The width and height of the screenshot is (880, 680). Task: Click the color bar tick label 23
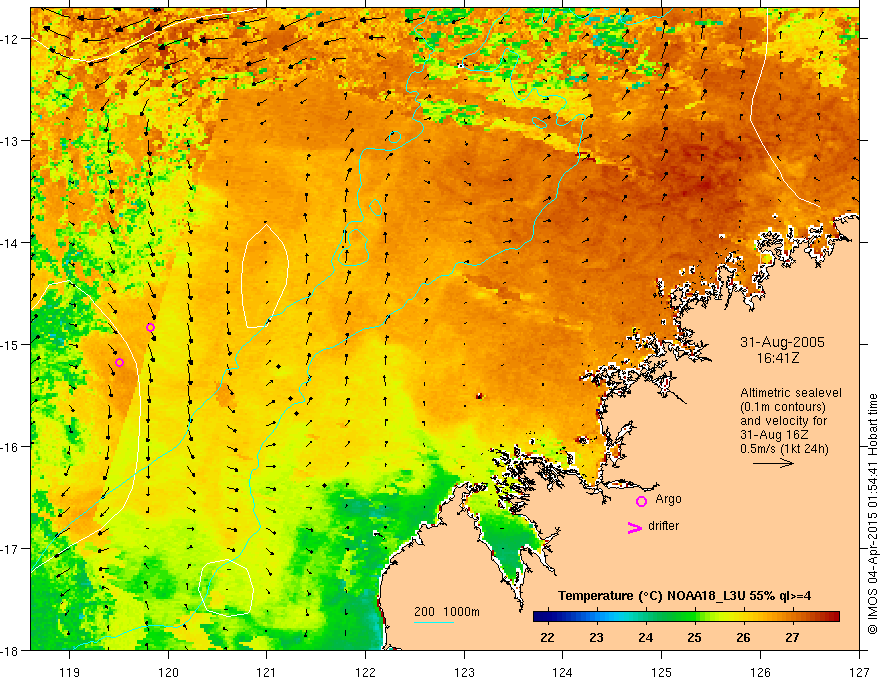(x=596, y=638)
